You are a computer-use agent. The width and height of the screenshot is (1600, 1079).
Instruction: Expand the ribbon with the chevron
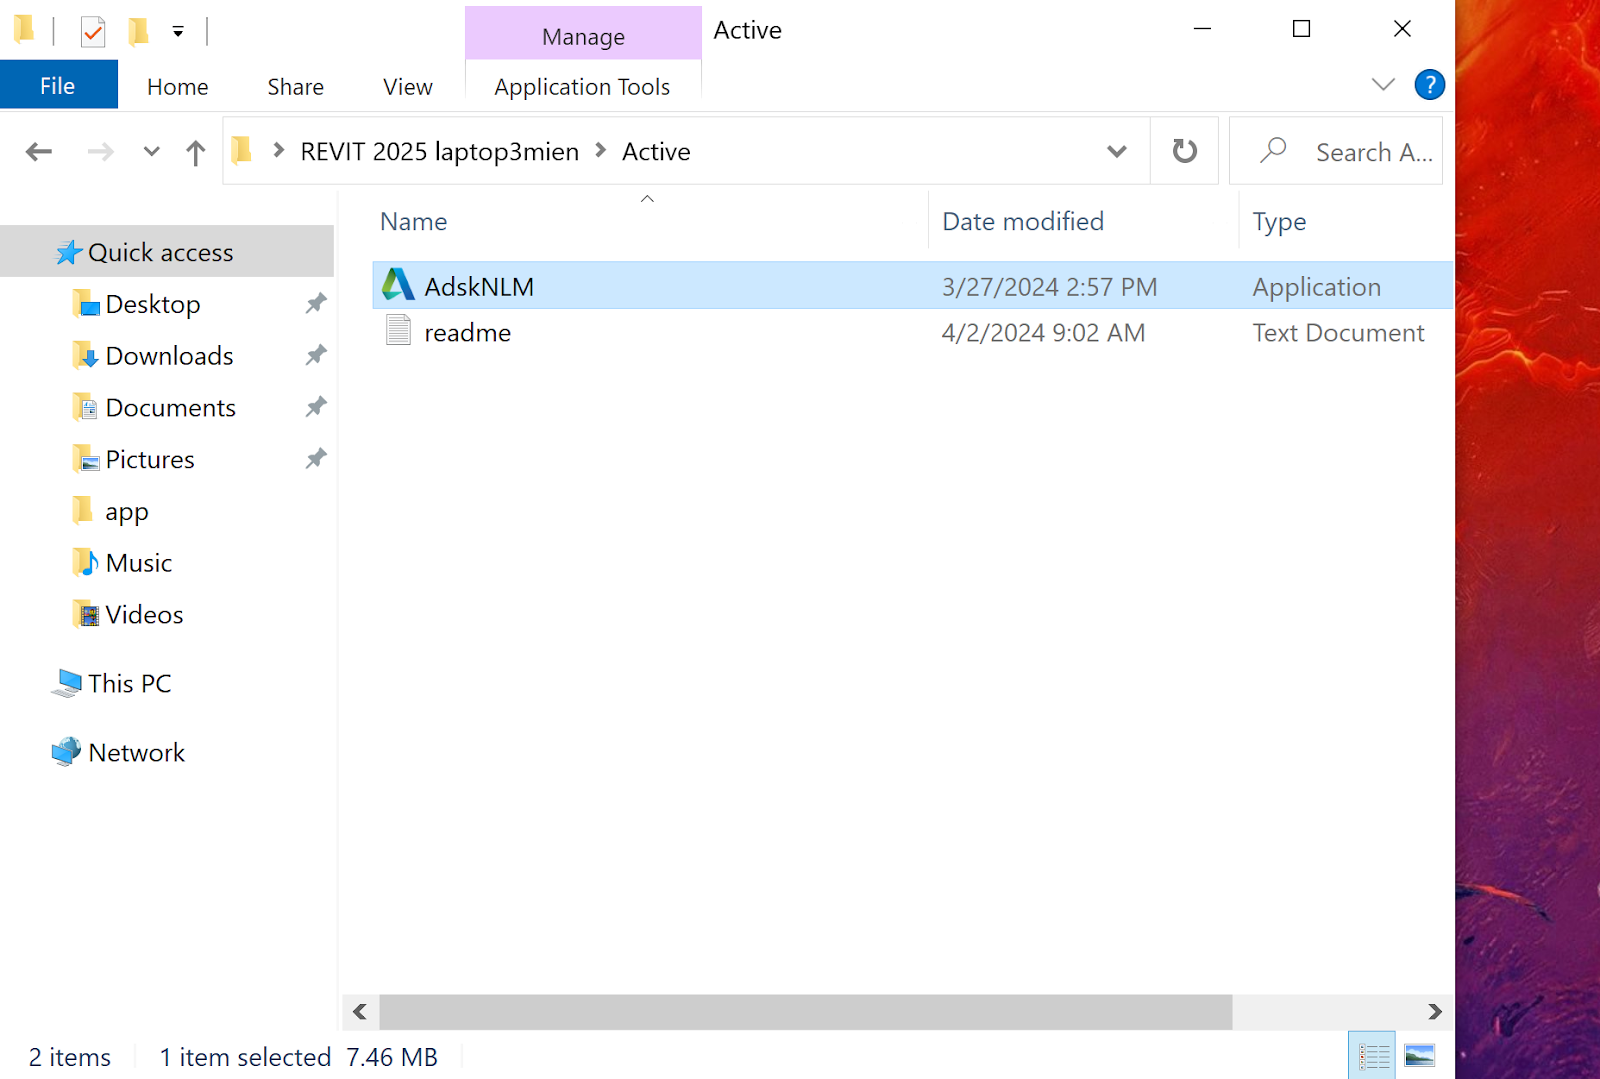click(x=1382, y=85)
